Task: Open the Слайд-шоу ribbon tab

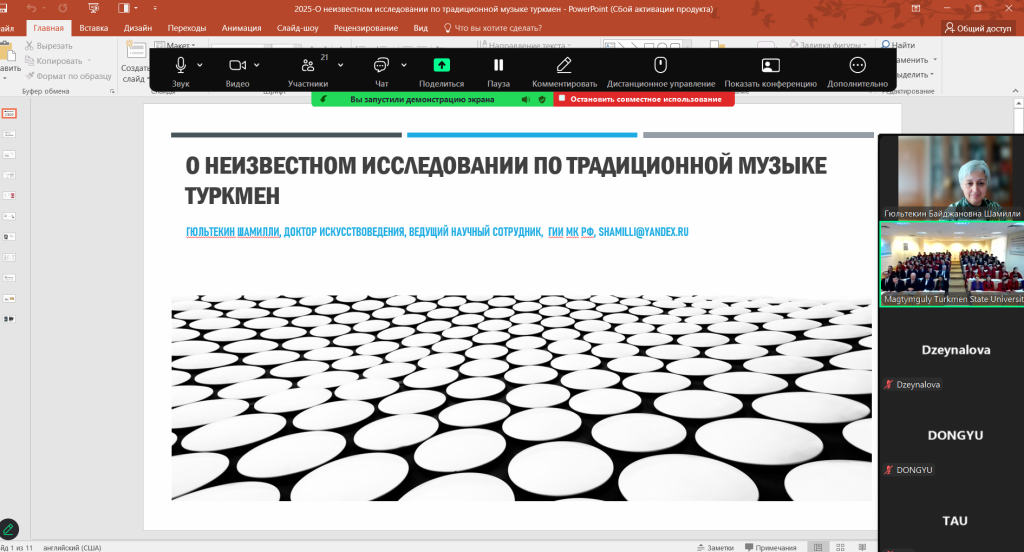Action: [297, 28]
